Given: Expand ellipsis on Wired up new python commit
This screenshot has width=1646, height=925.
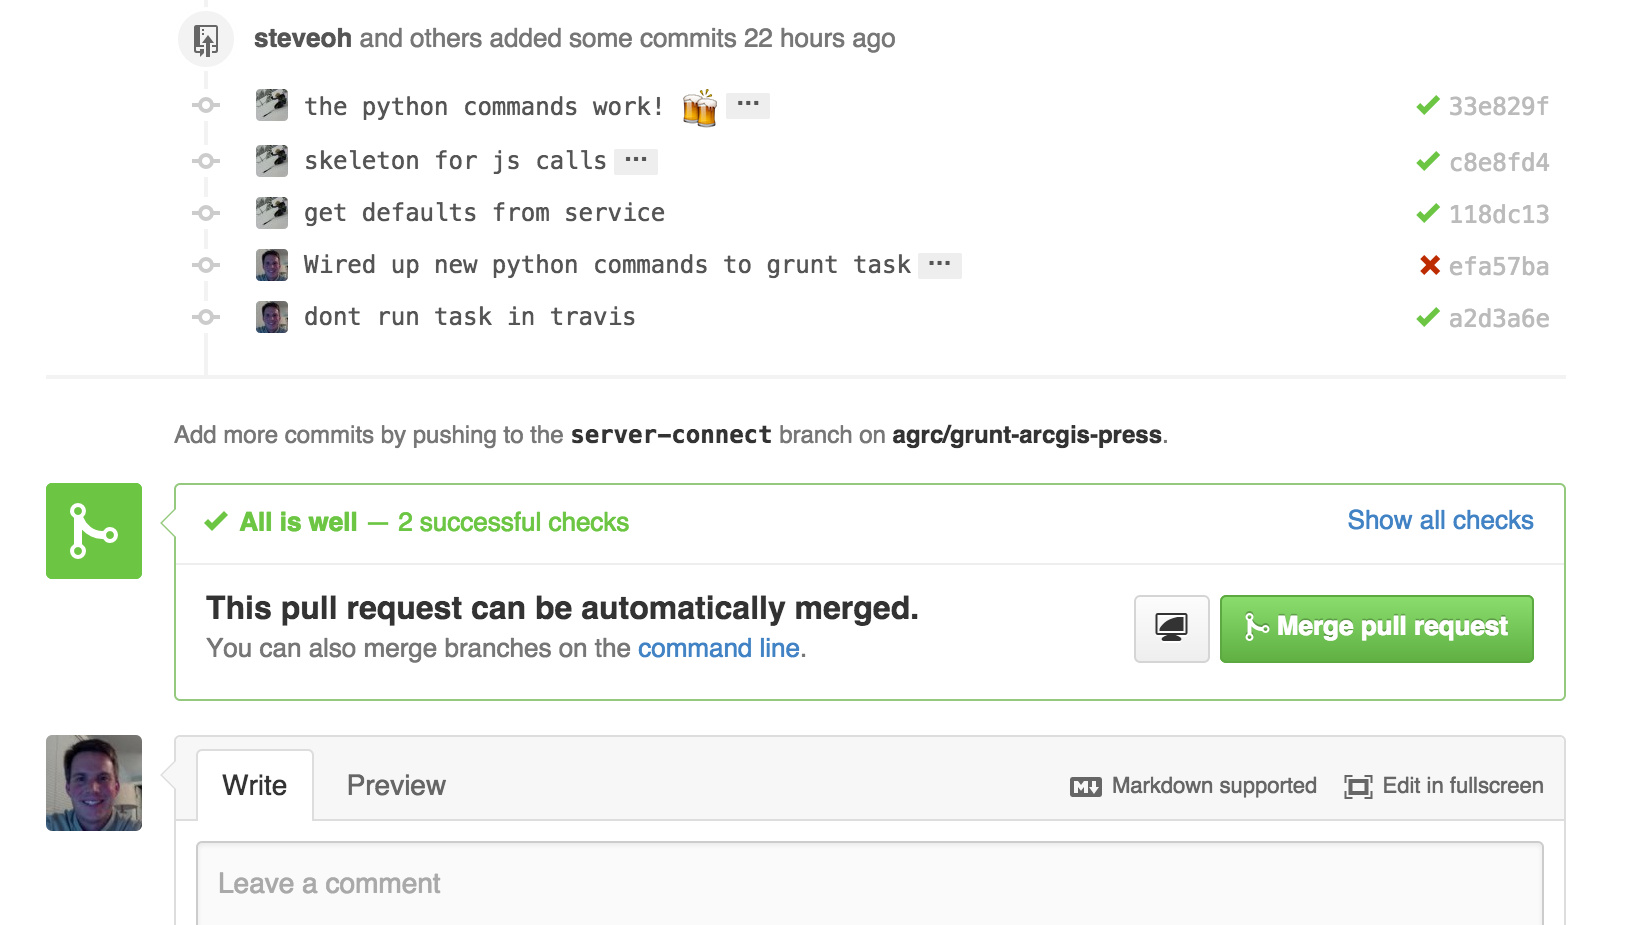Looking at the screenshot, I should [940, 265].
